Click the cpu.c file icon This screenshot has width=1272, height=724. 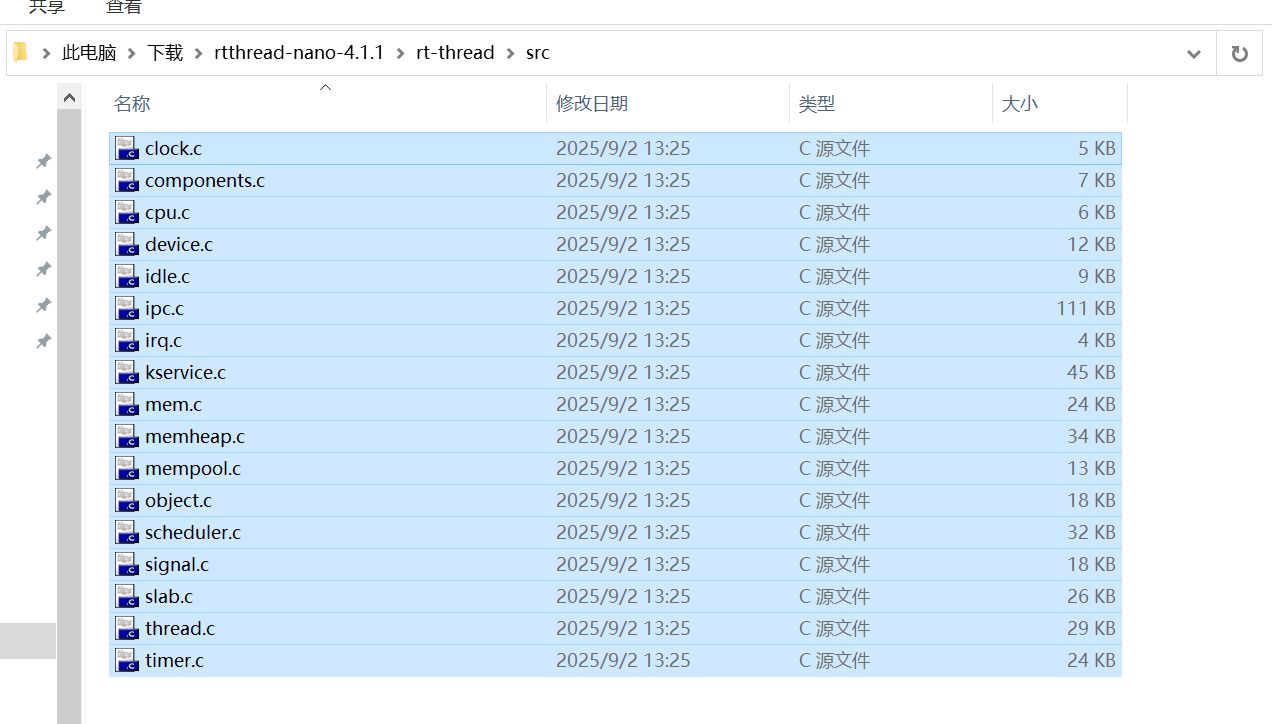126,212
